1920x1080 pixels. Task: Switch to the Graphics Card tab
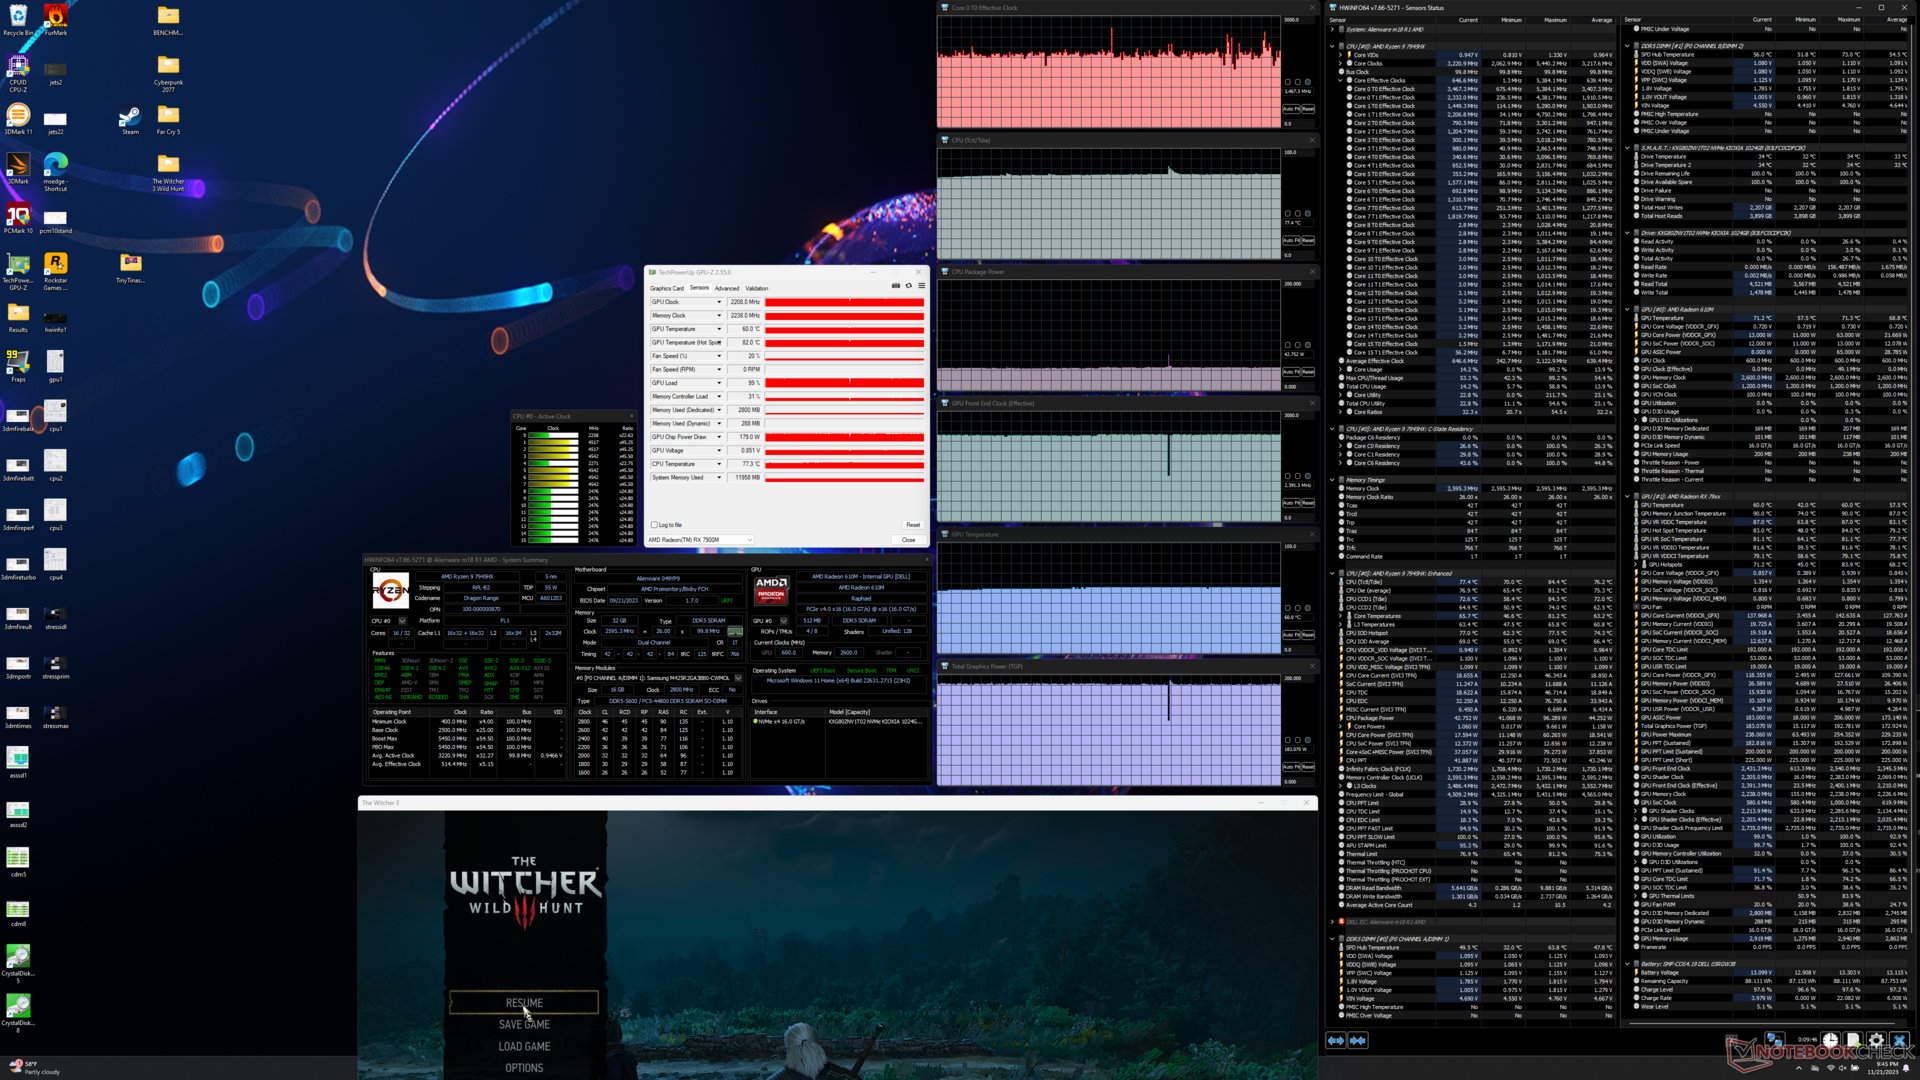(x=667, y=288)
